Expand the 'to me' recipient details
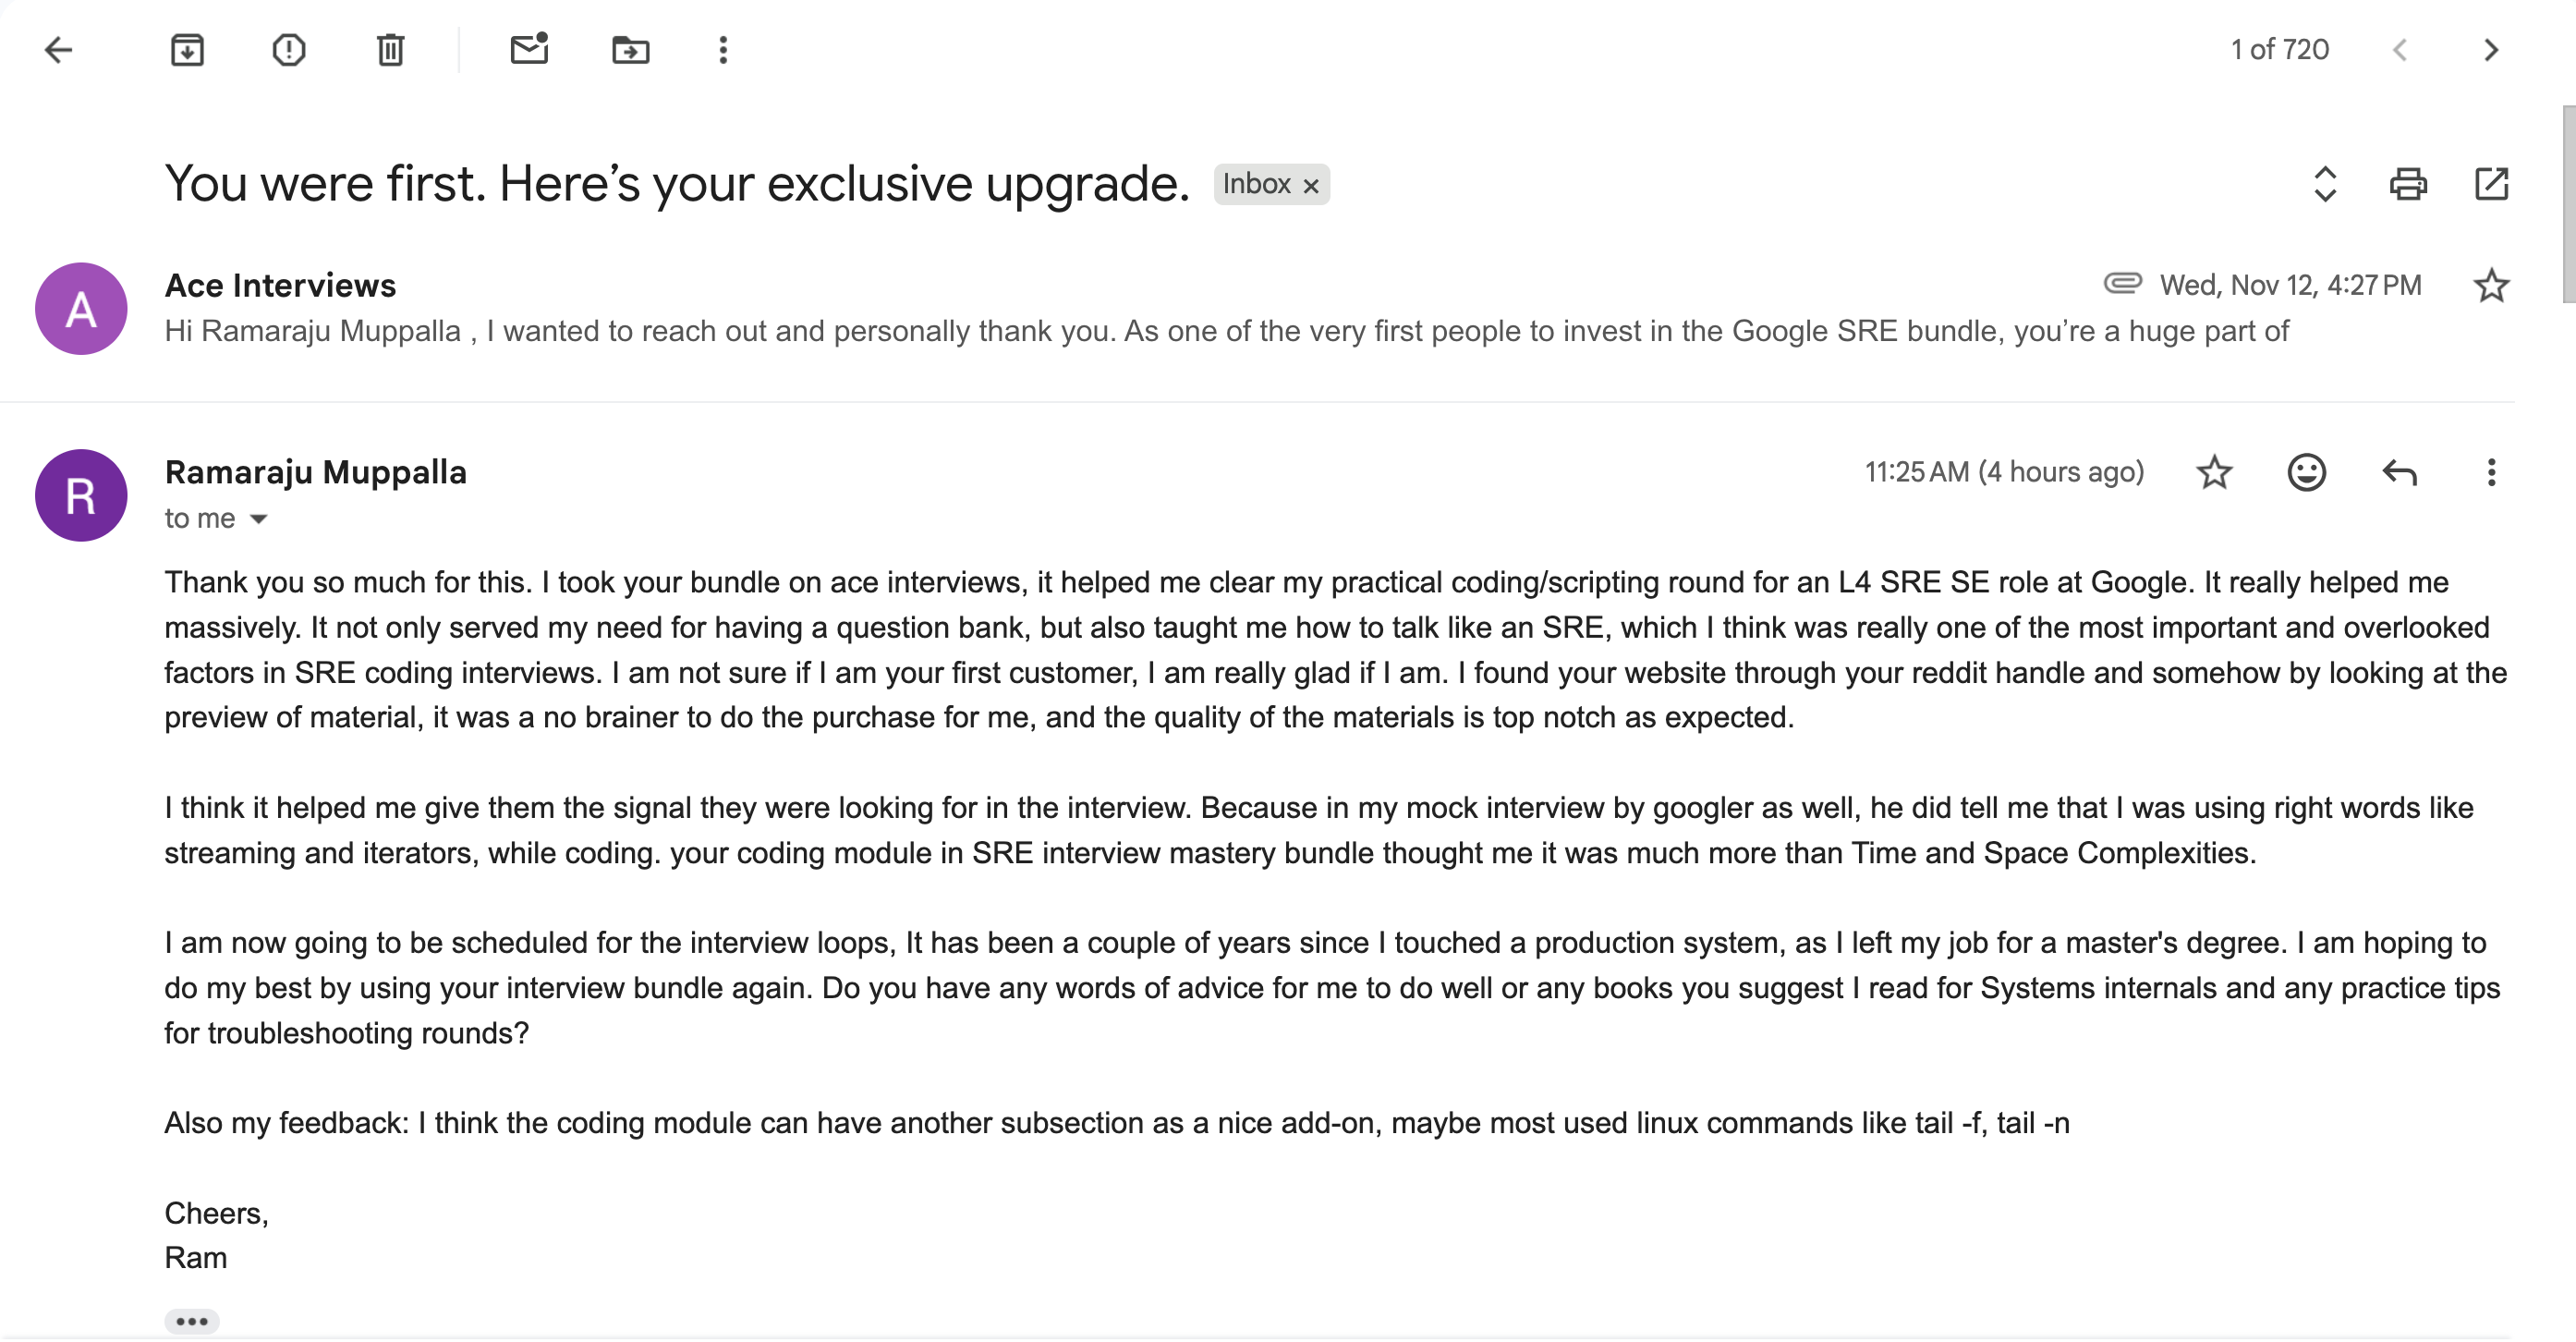The height and width of the screenshot is (1342, 2576). (x=259, y=519)
